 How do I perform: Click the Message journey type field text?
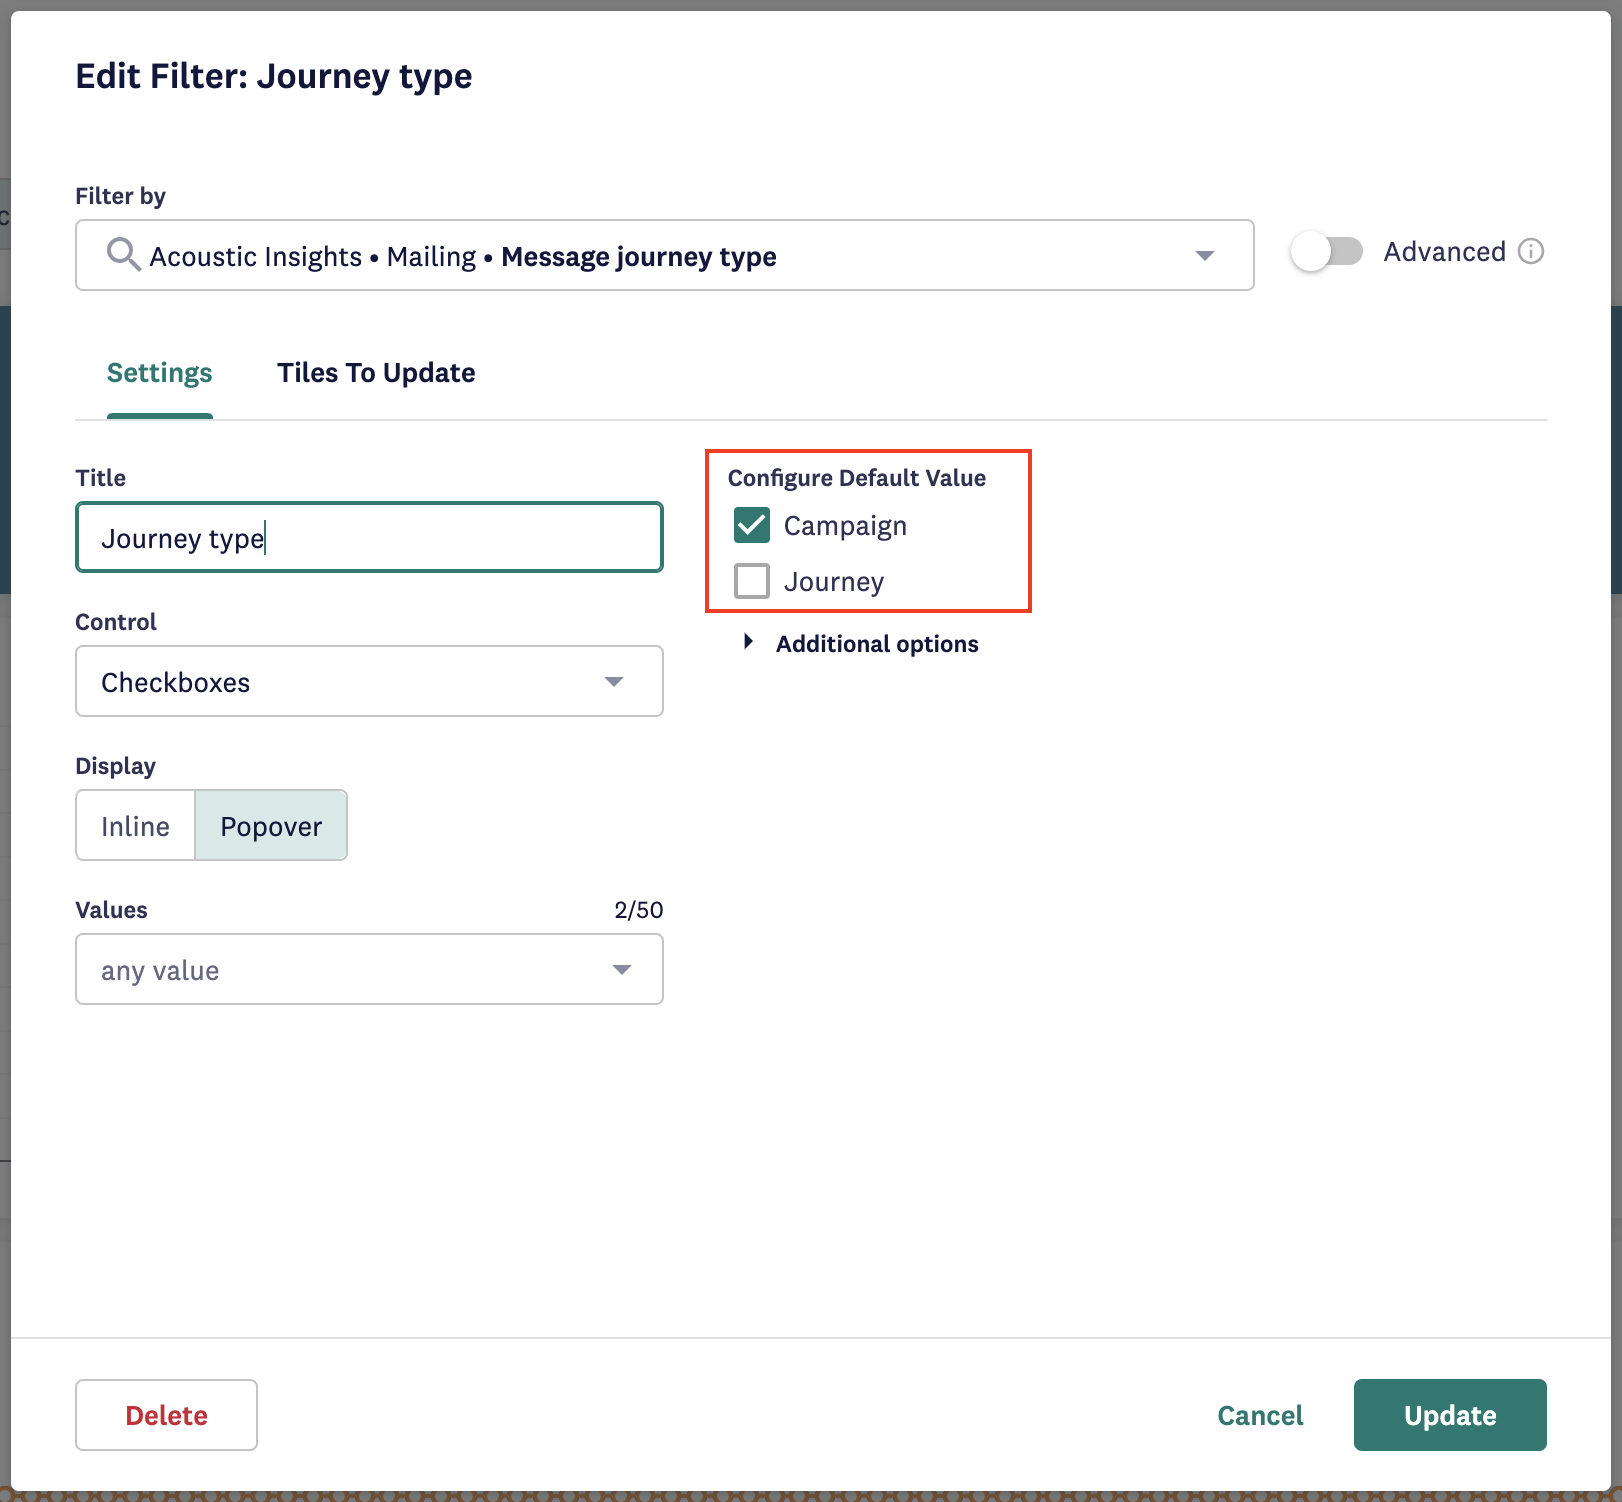638,257
